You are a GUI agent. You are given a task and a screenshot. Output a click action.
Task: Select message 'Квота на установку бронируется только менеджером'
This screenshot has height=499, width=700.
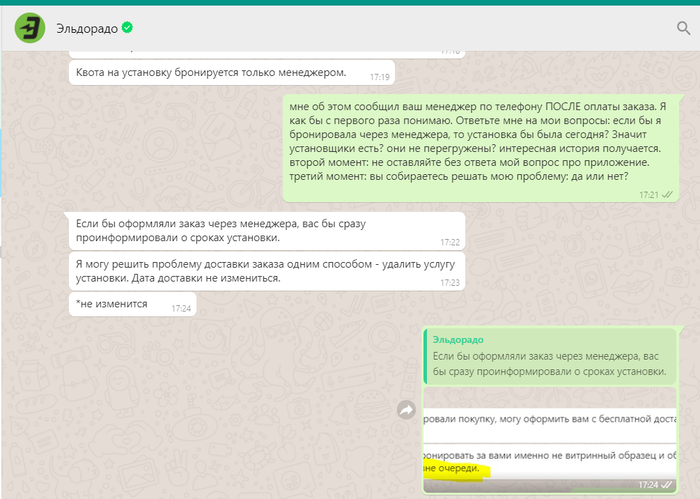coord(232,72)
